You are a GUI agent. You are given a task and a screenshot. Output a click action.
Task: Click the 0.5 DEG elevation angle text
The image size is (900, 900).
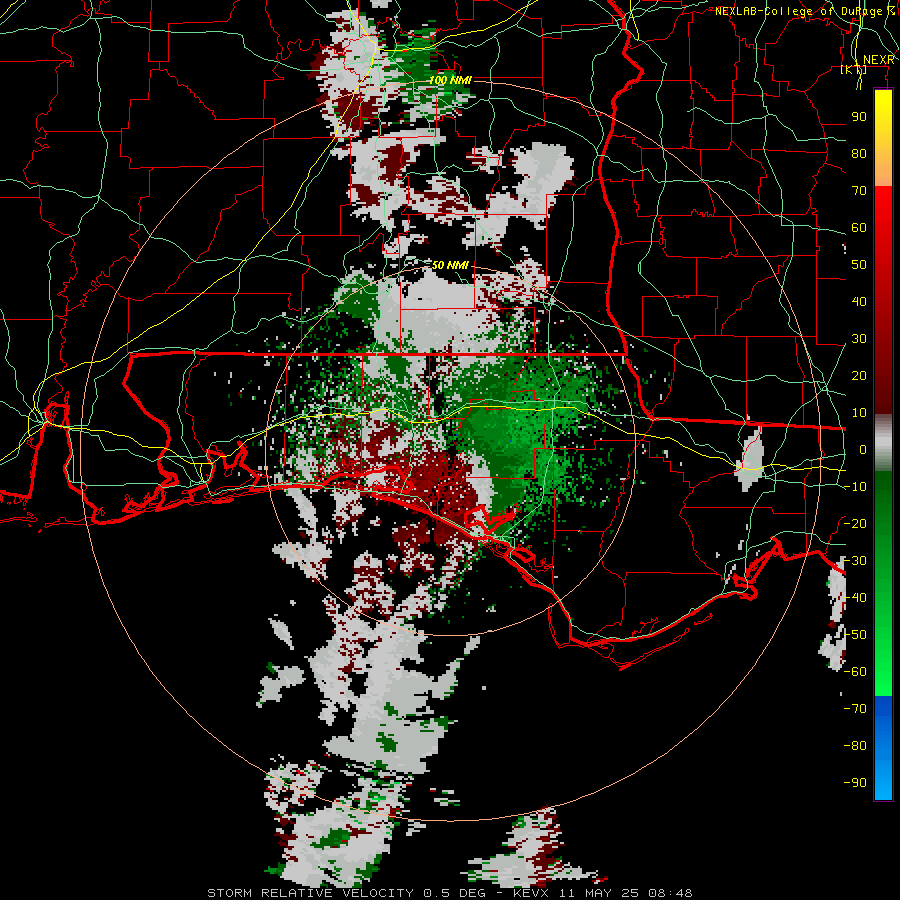pos(454,893)
